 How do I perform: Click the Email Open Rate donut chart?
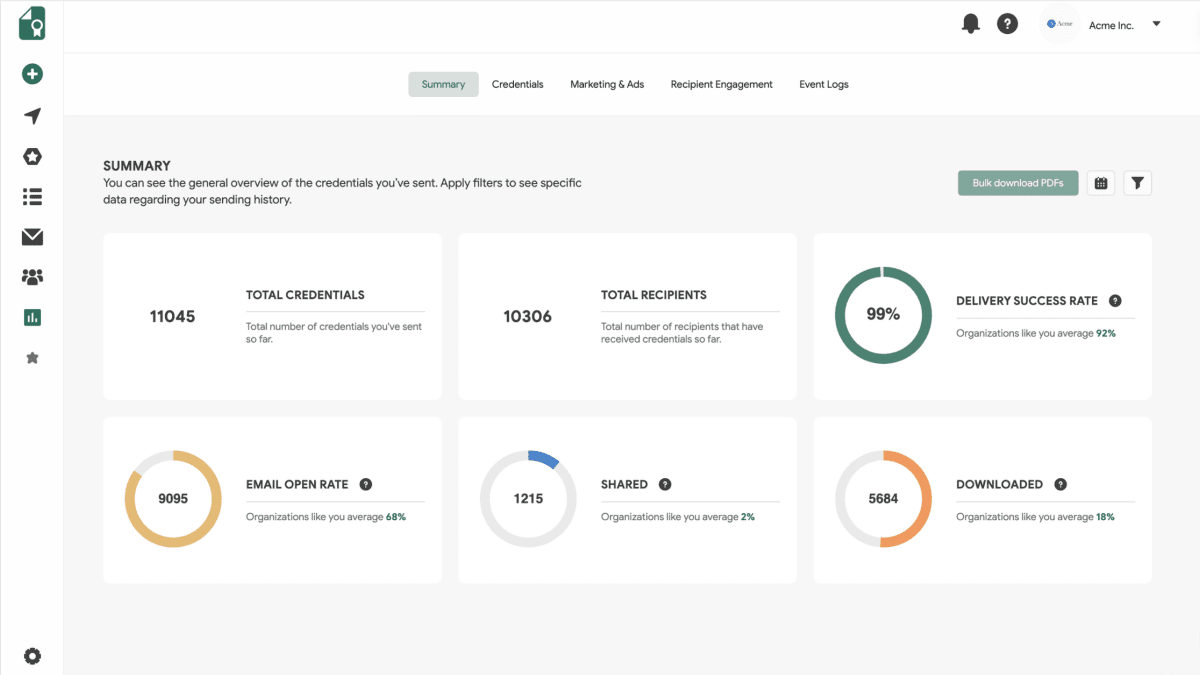[173, 499]
